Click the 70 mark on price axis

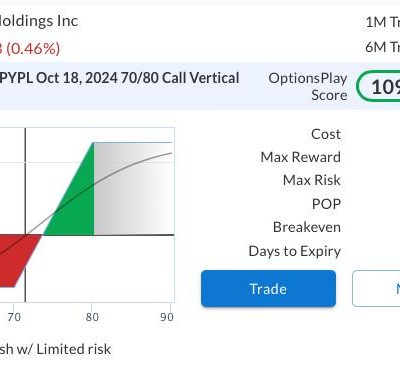[x=14, y=317]
